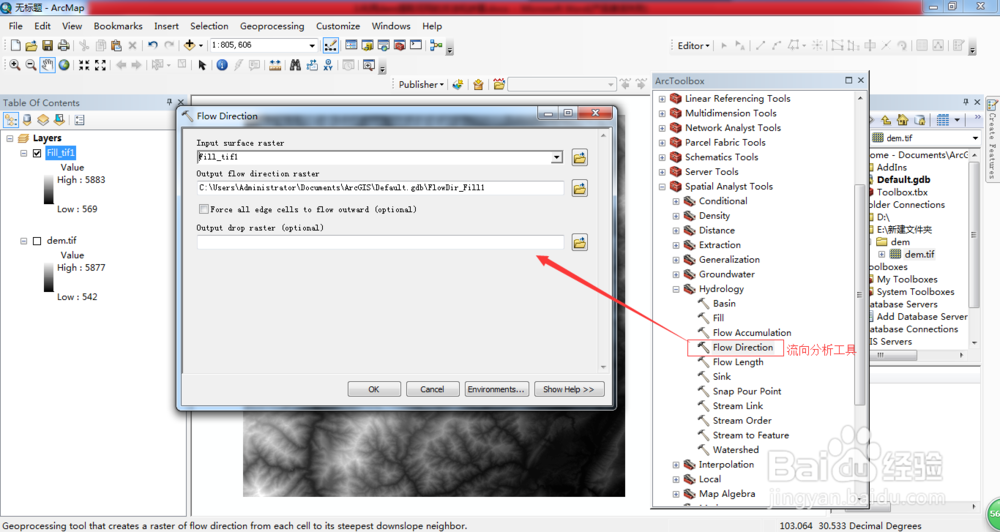Undo the last action
This screenshot has height=532, width=1000.
click(153, 45)
